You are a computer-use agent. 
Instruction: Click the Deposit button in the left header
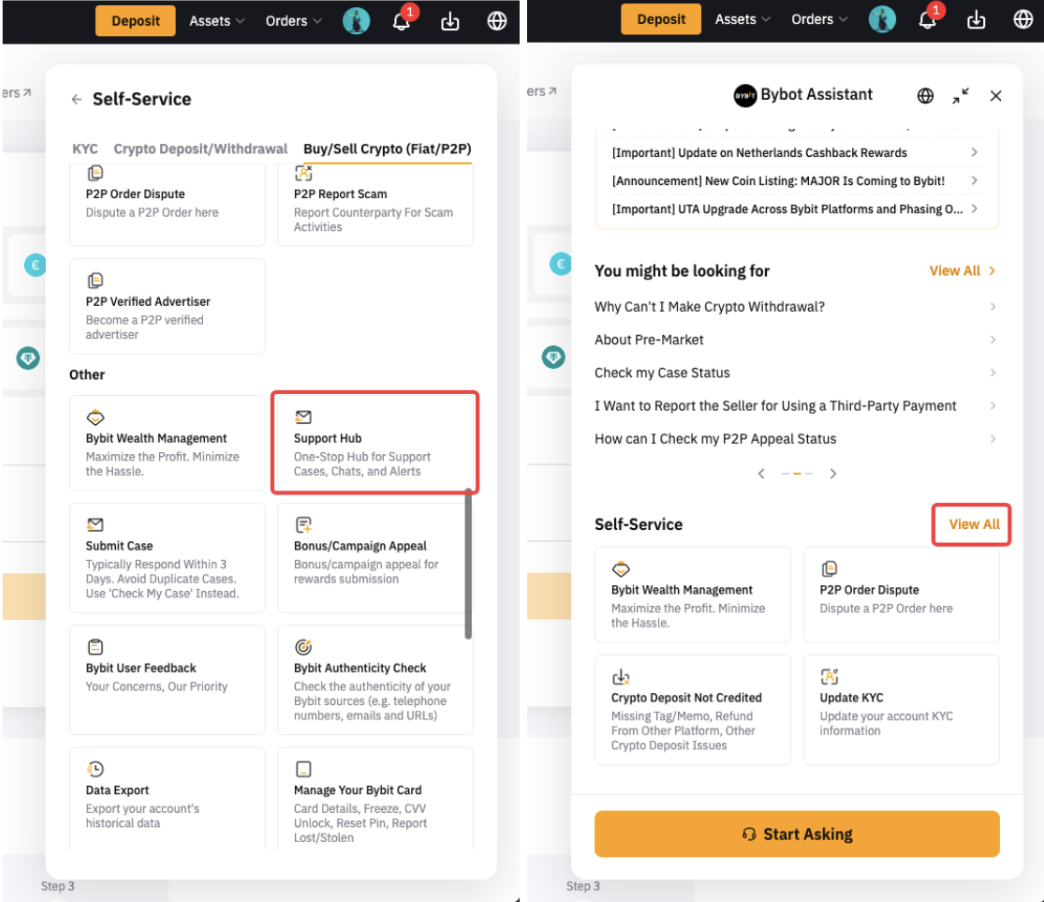coord(135,21)
